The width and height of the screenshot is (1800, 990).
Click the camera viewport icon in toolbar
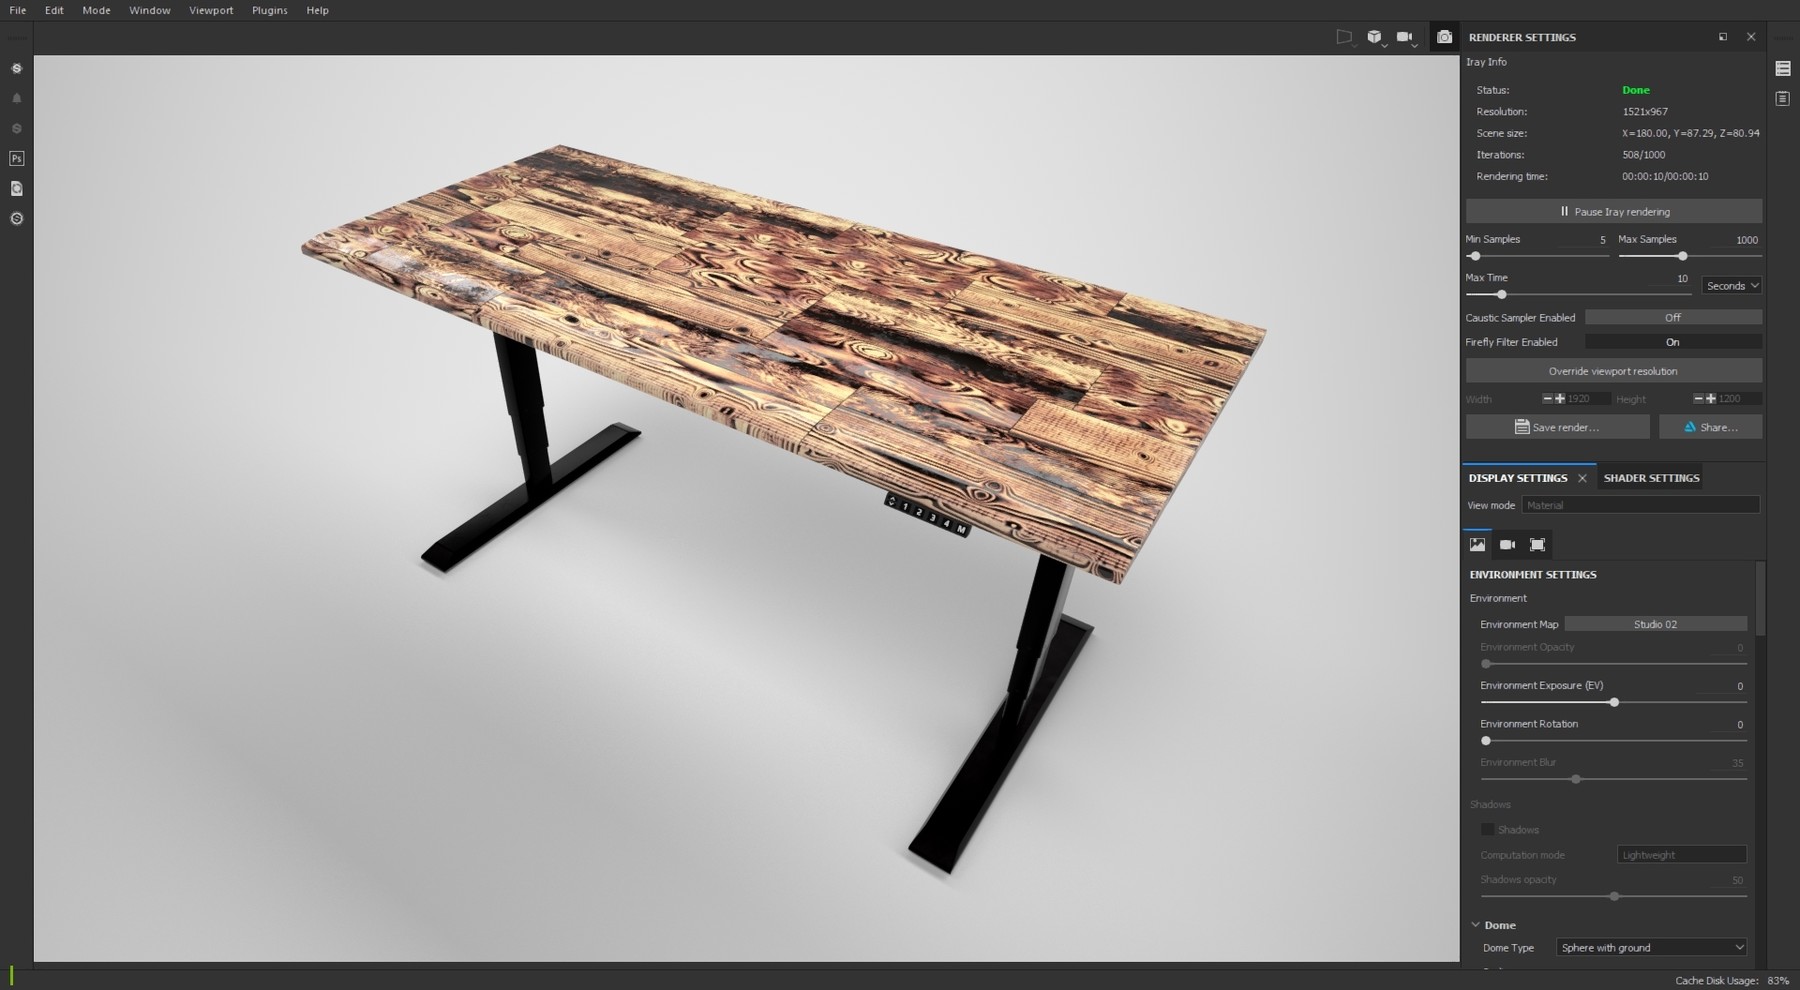(1405, 36)
